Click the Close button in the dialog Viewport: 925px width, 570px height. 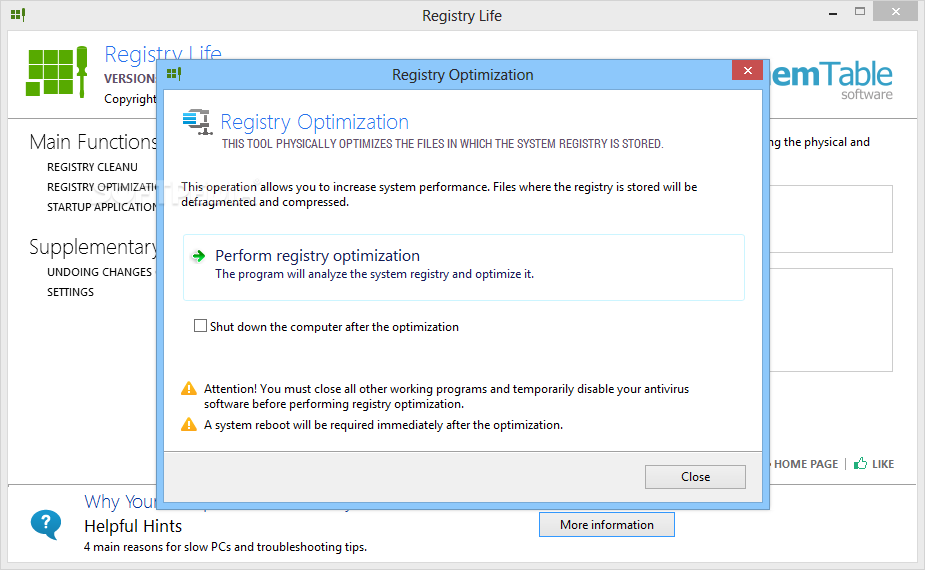click(x=695, y=477)
